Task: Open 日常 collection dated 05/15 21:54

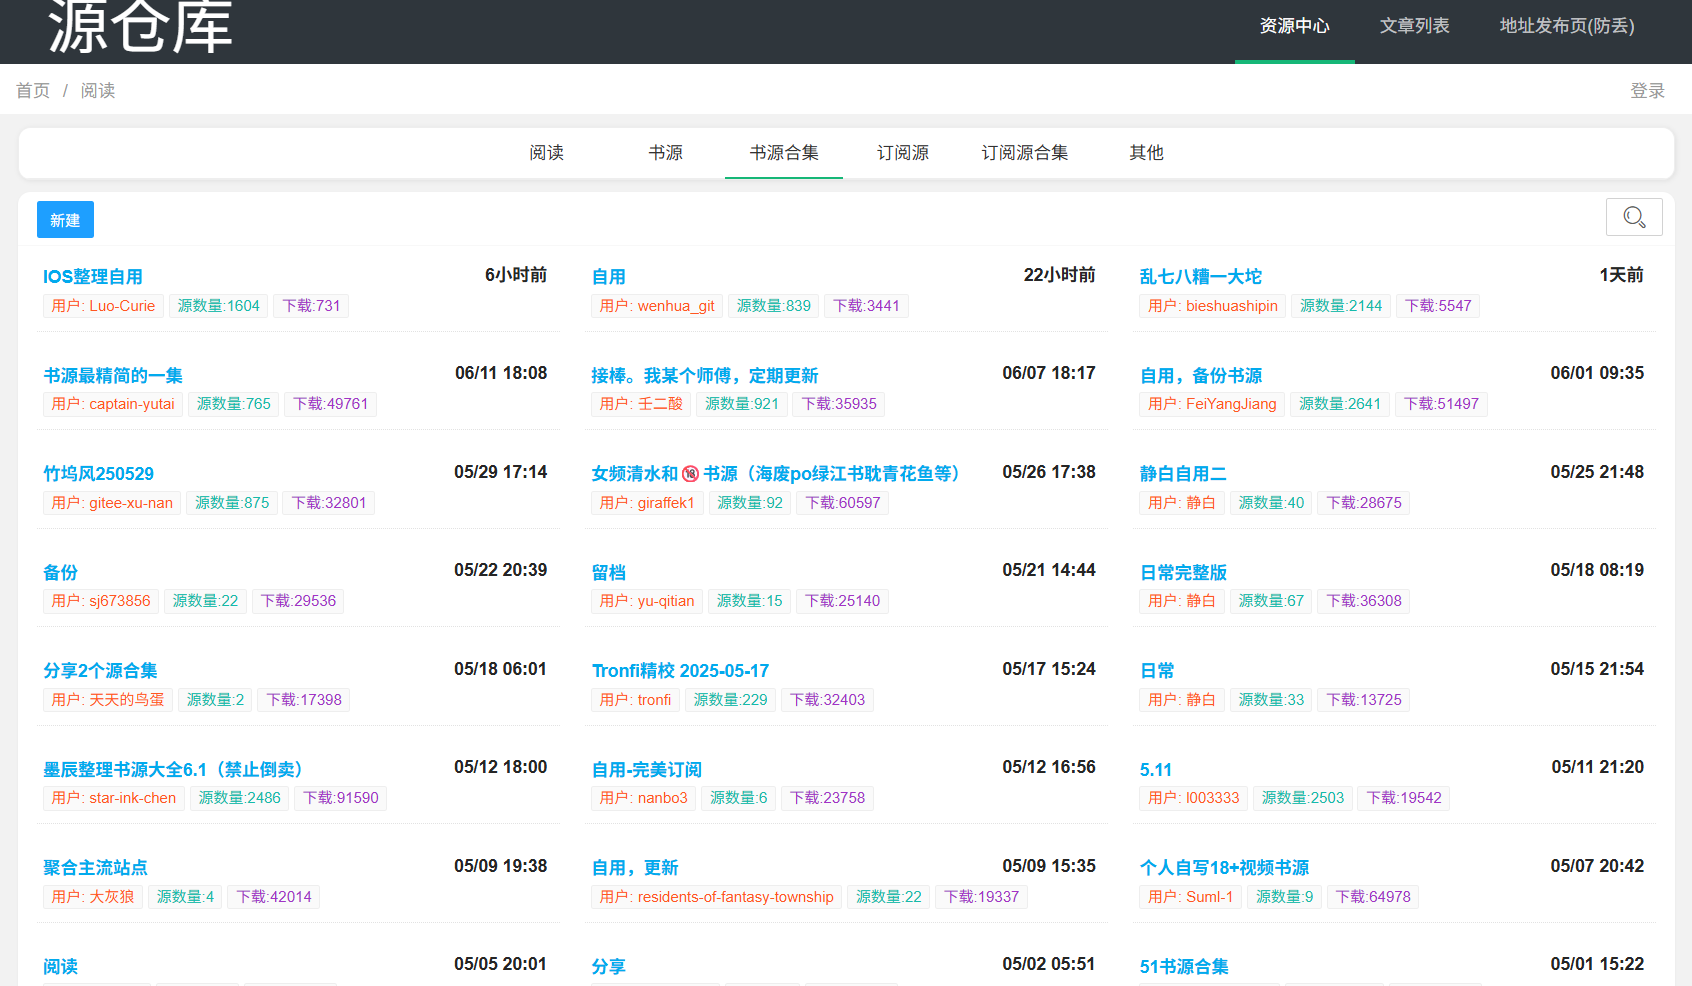Action: pos(1157,671)
